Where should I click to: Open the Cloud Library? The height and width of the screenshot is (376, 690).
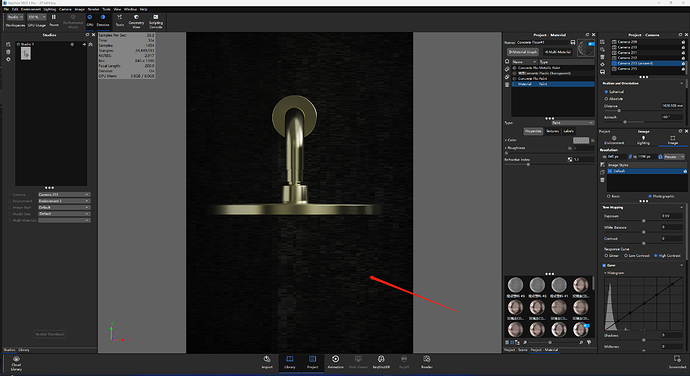tap(16, 364)
